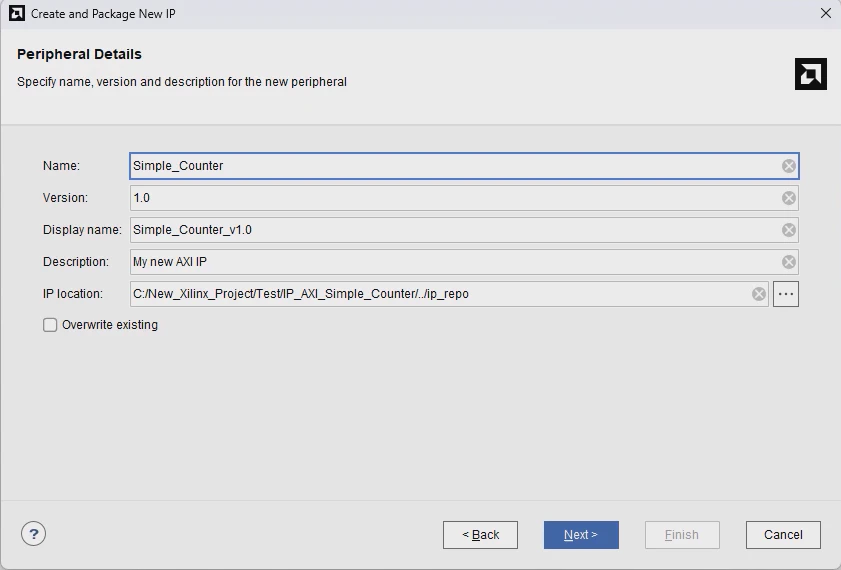The image size is (841, 570).
Task: Select the Display name text box
Action: (450, 230)
